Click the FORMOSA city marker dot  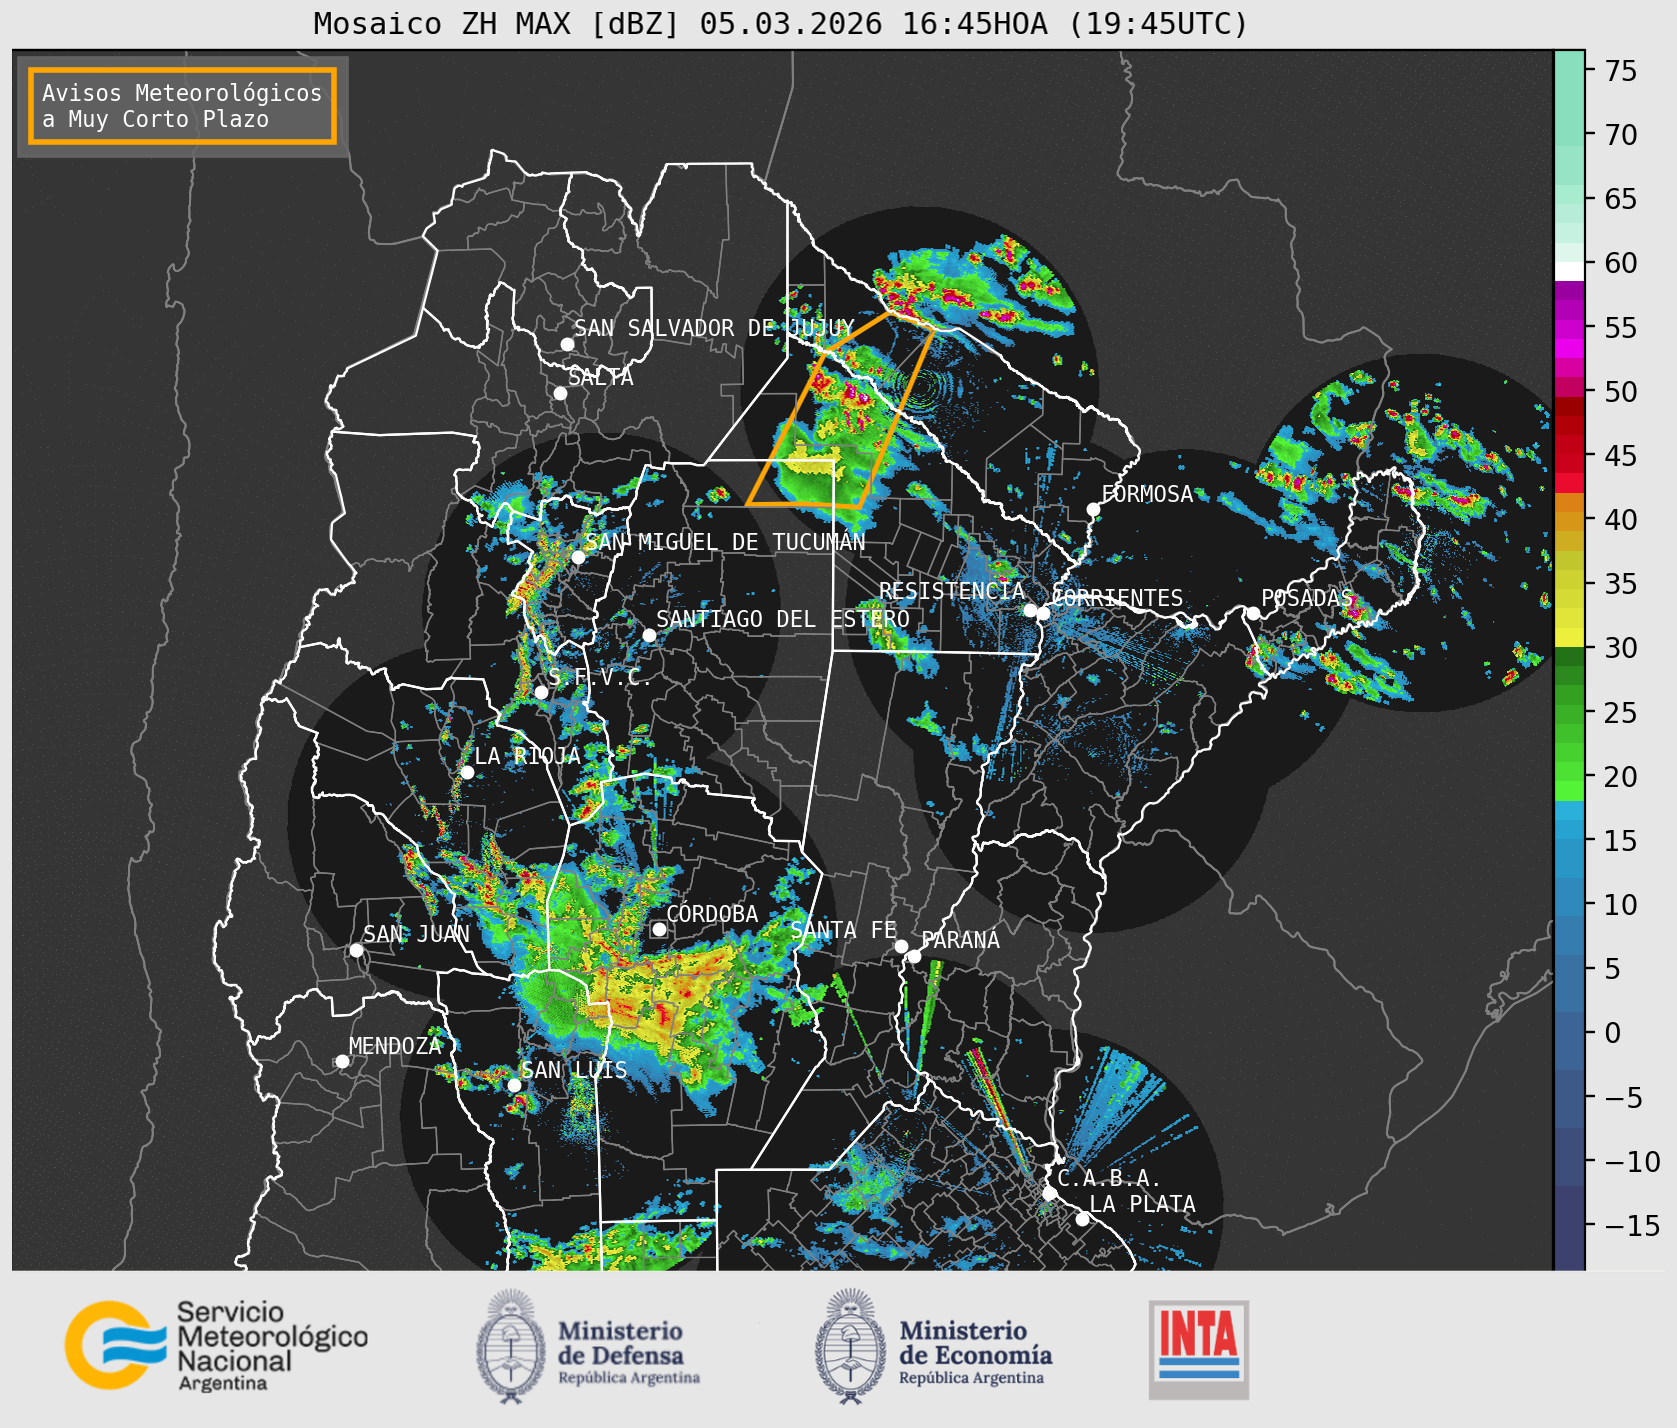click(1094, 509)
